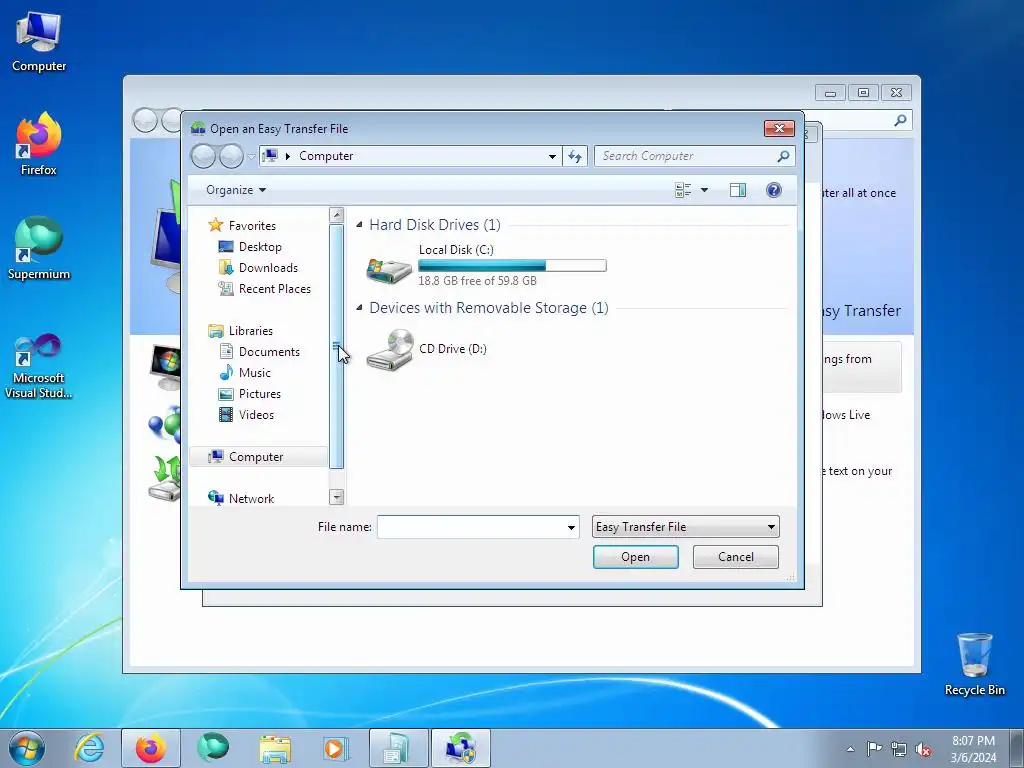This screenshot has height=768, width=1024.
Task: Click the navigation pane scroll up arrow
Action: click(336, 215)
